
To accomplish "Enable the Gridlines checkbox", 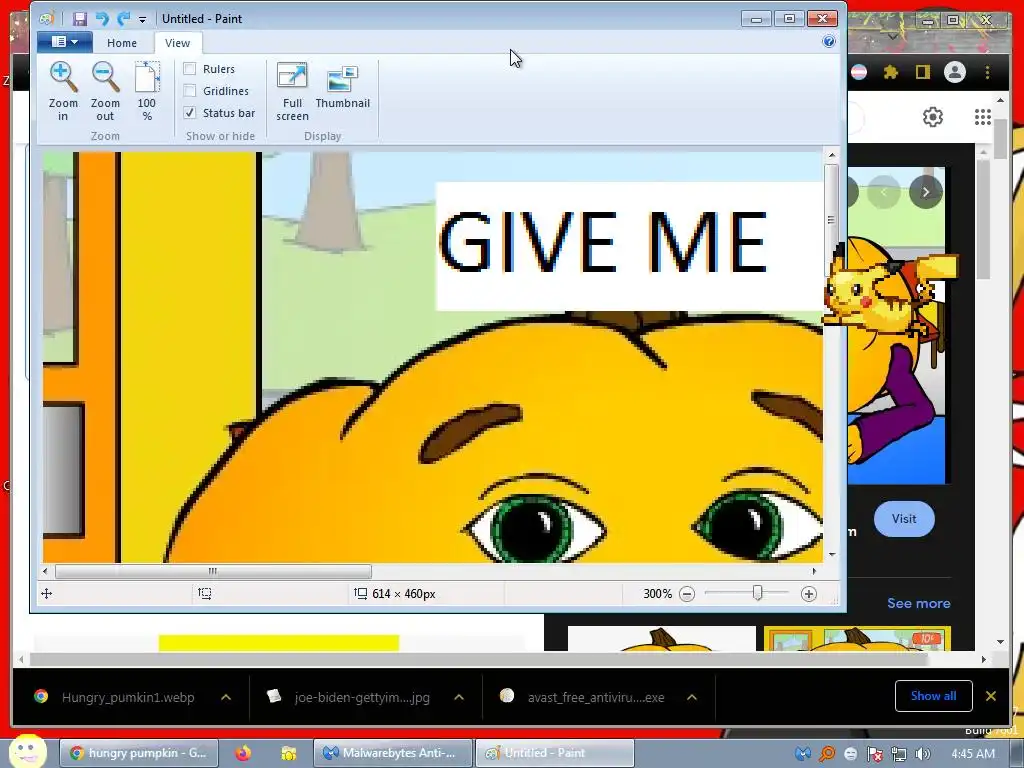I will click(x=190, y=91).
